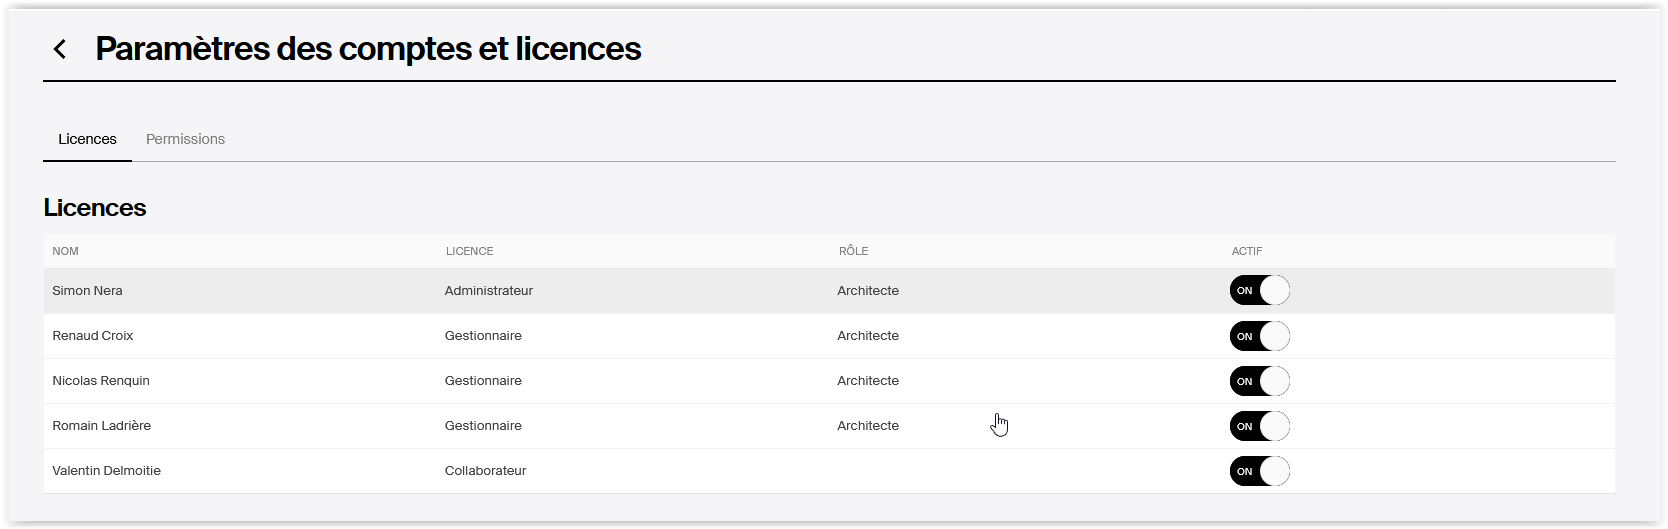1668x529 pixels.
Task: Open Valentin Delmoitie's Collaborateur licence cell
Action: [485, 471]
